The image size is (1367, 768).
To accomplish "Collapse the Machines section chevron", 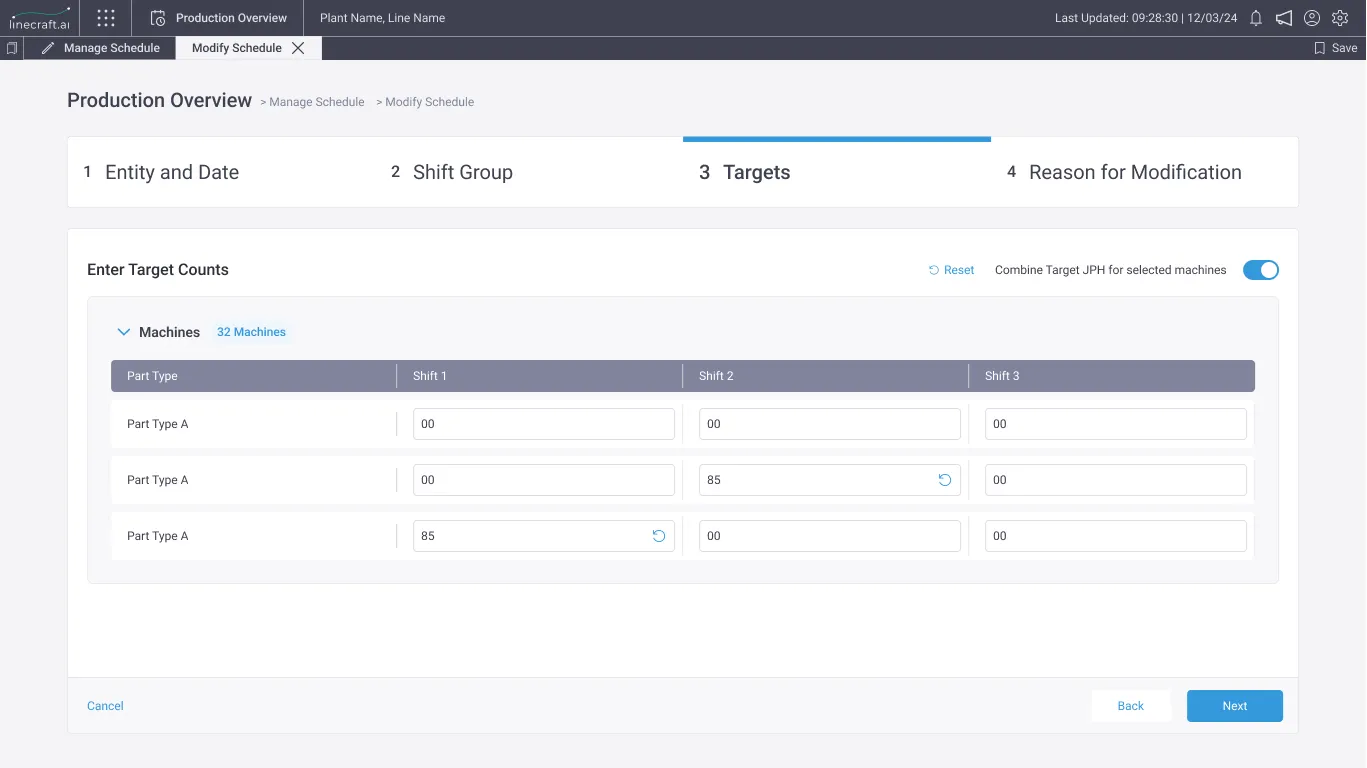I will (x=124, y=332).
